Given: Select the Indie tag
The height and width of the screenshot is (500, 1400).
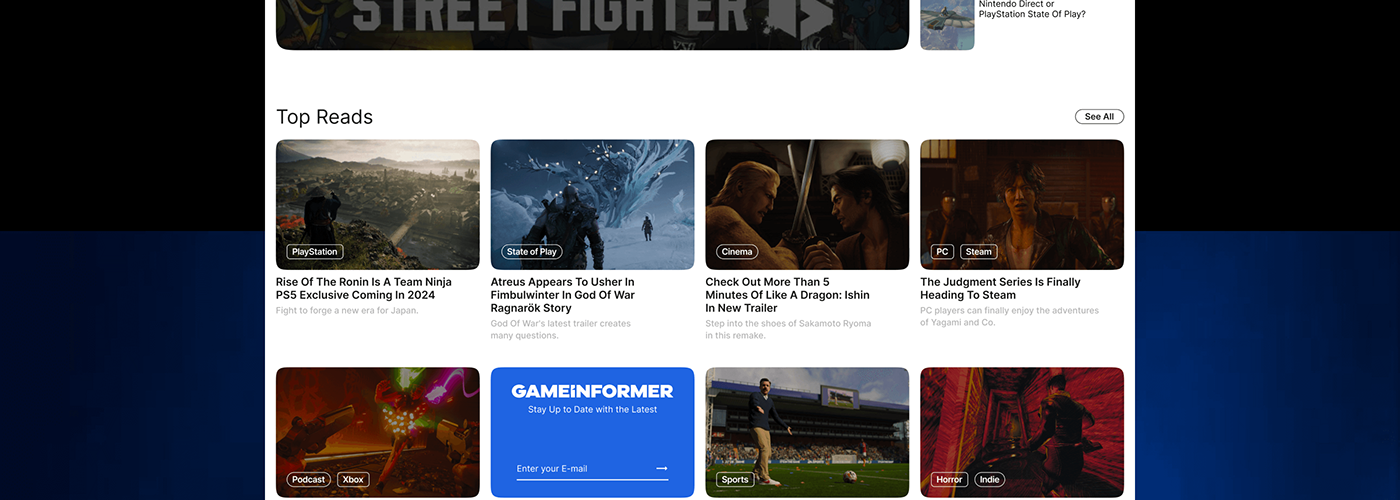Looking at the screenshot, I should [989, 480].
